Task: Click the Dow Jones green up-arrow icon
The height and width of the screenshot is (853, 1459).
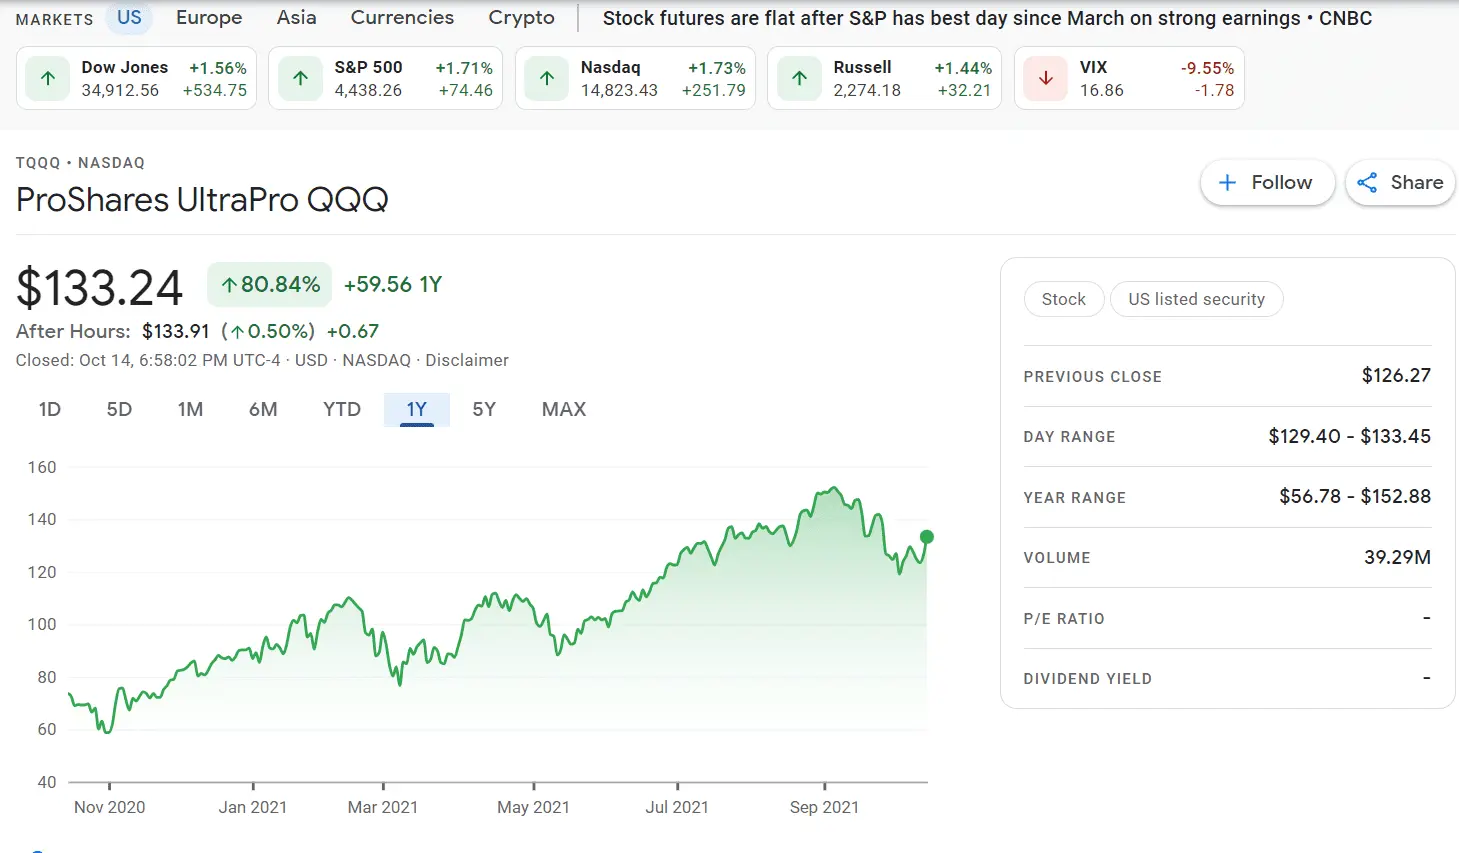Action: tap(48, 78)
